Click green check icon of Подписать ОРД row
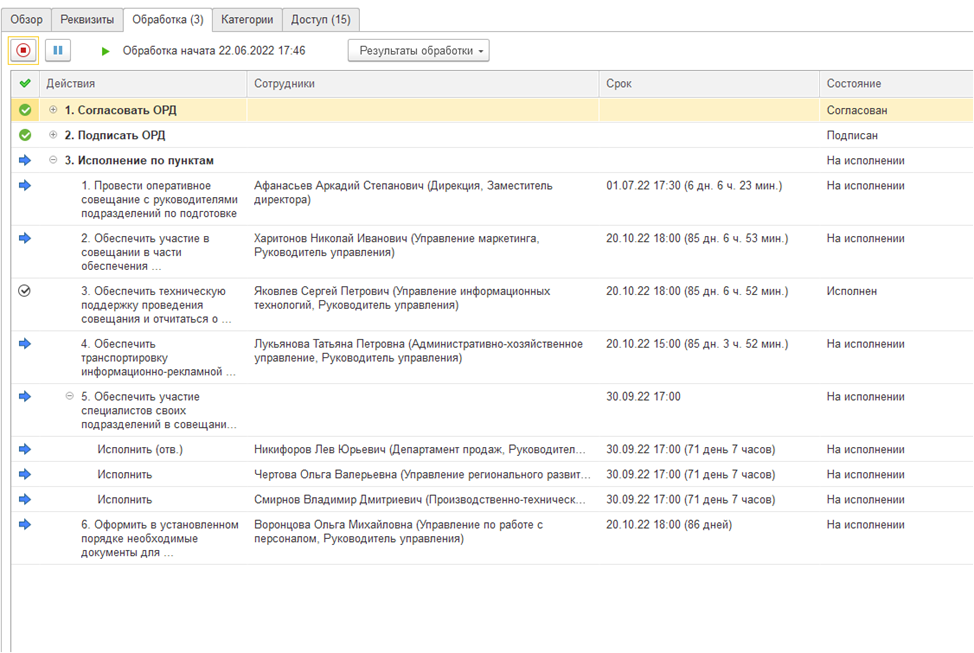This screenshot has width=974, height=653. pos(25,135)
